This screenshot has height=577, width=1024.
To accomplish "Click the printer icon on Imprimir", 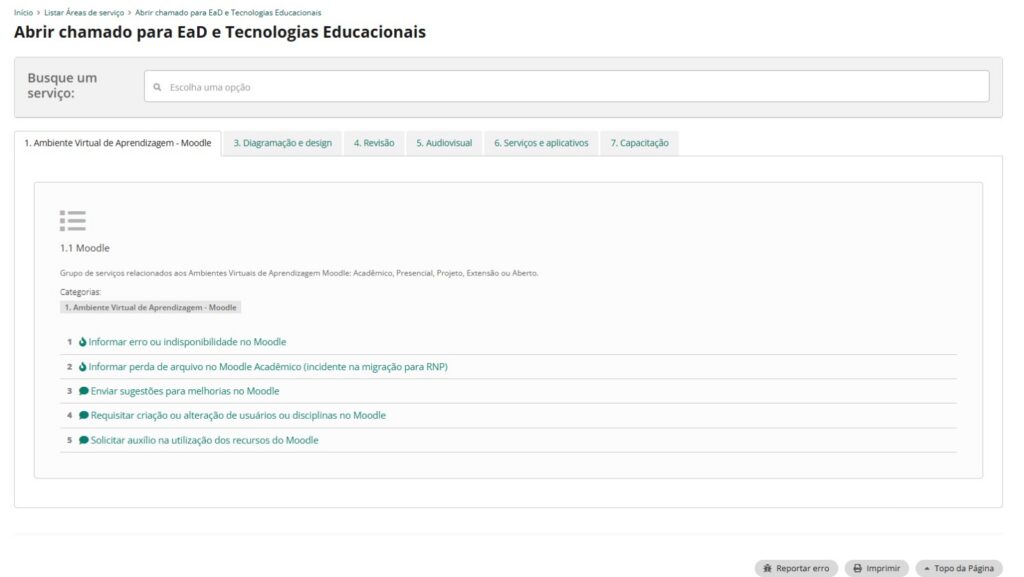I will [857, 568].
